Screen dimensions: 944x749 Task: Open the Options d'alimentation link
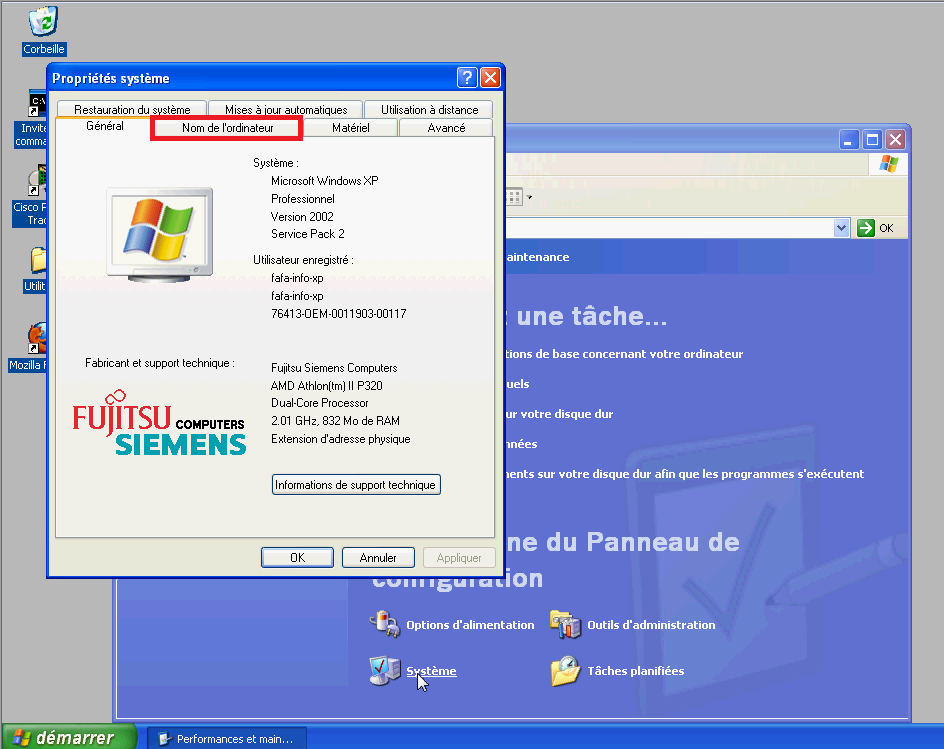coord(470,625)
